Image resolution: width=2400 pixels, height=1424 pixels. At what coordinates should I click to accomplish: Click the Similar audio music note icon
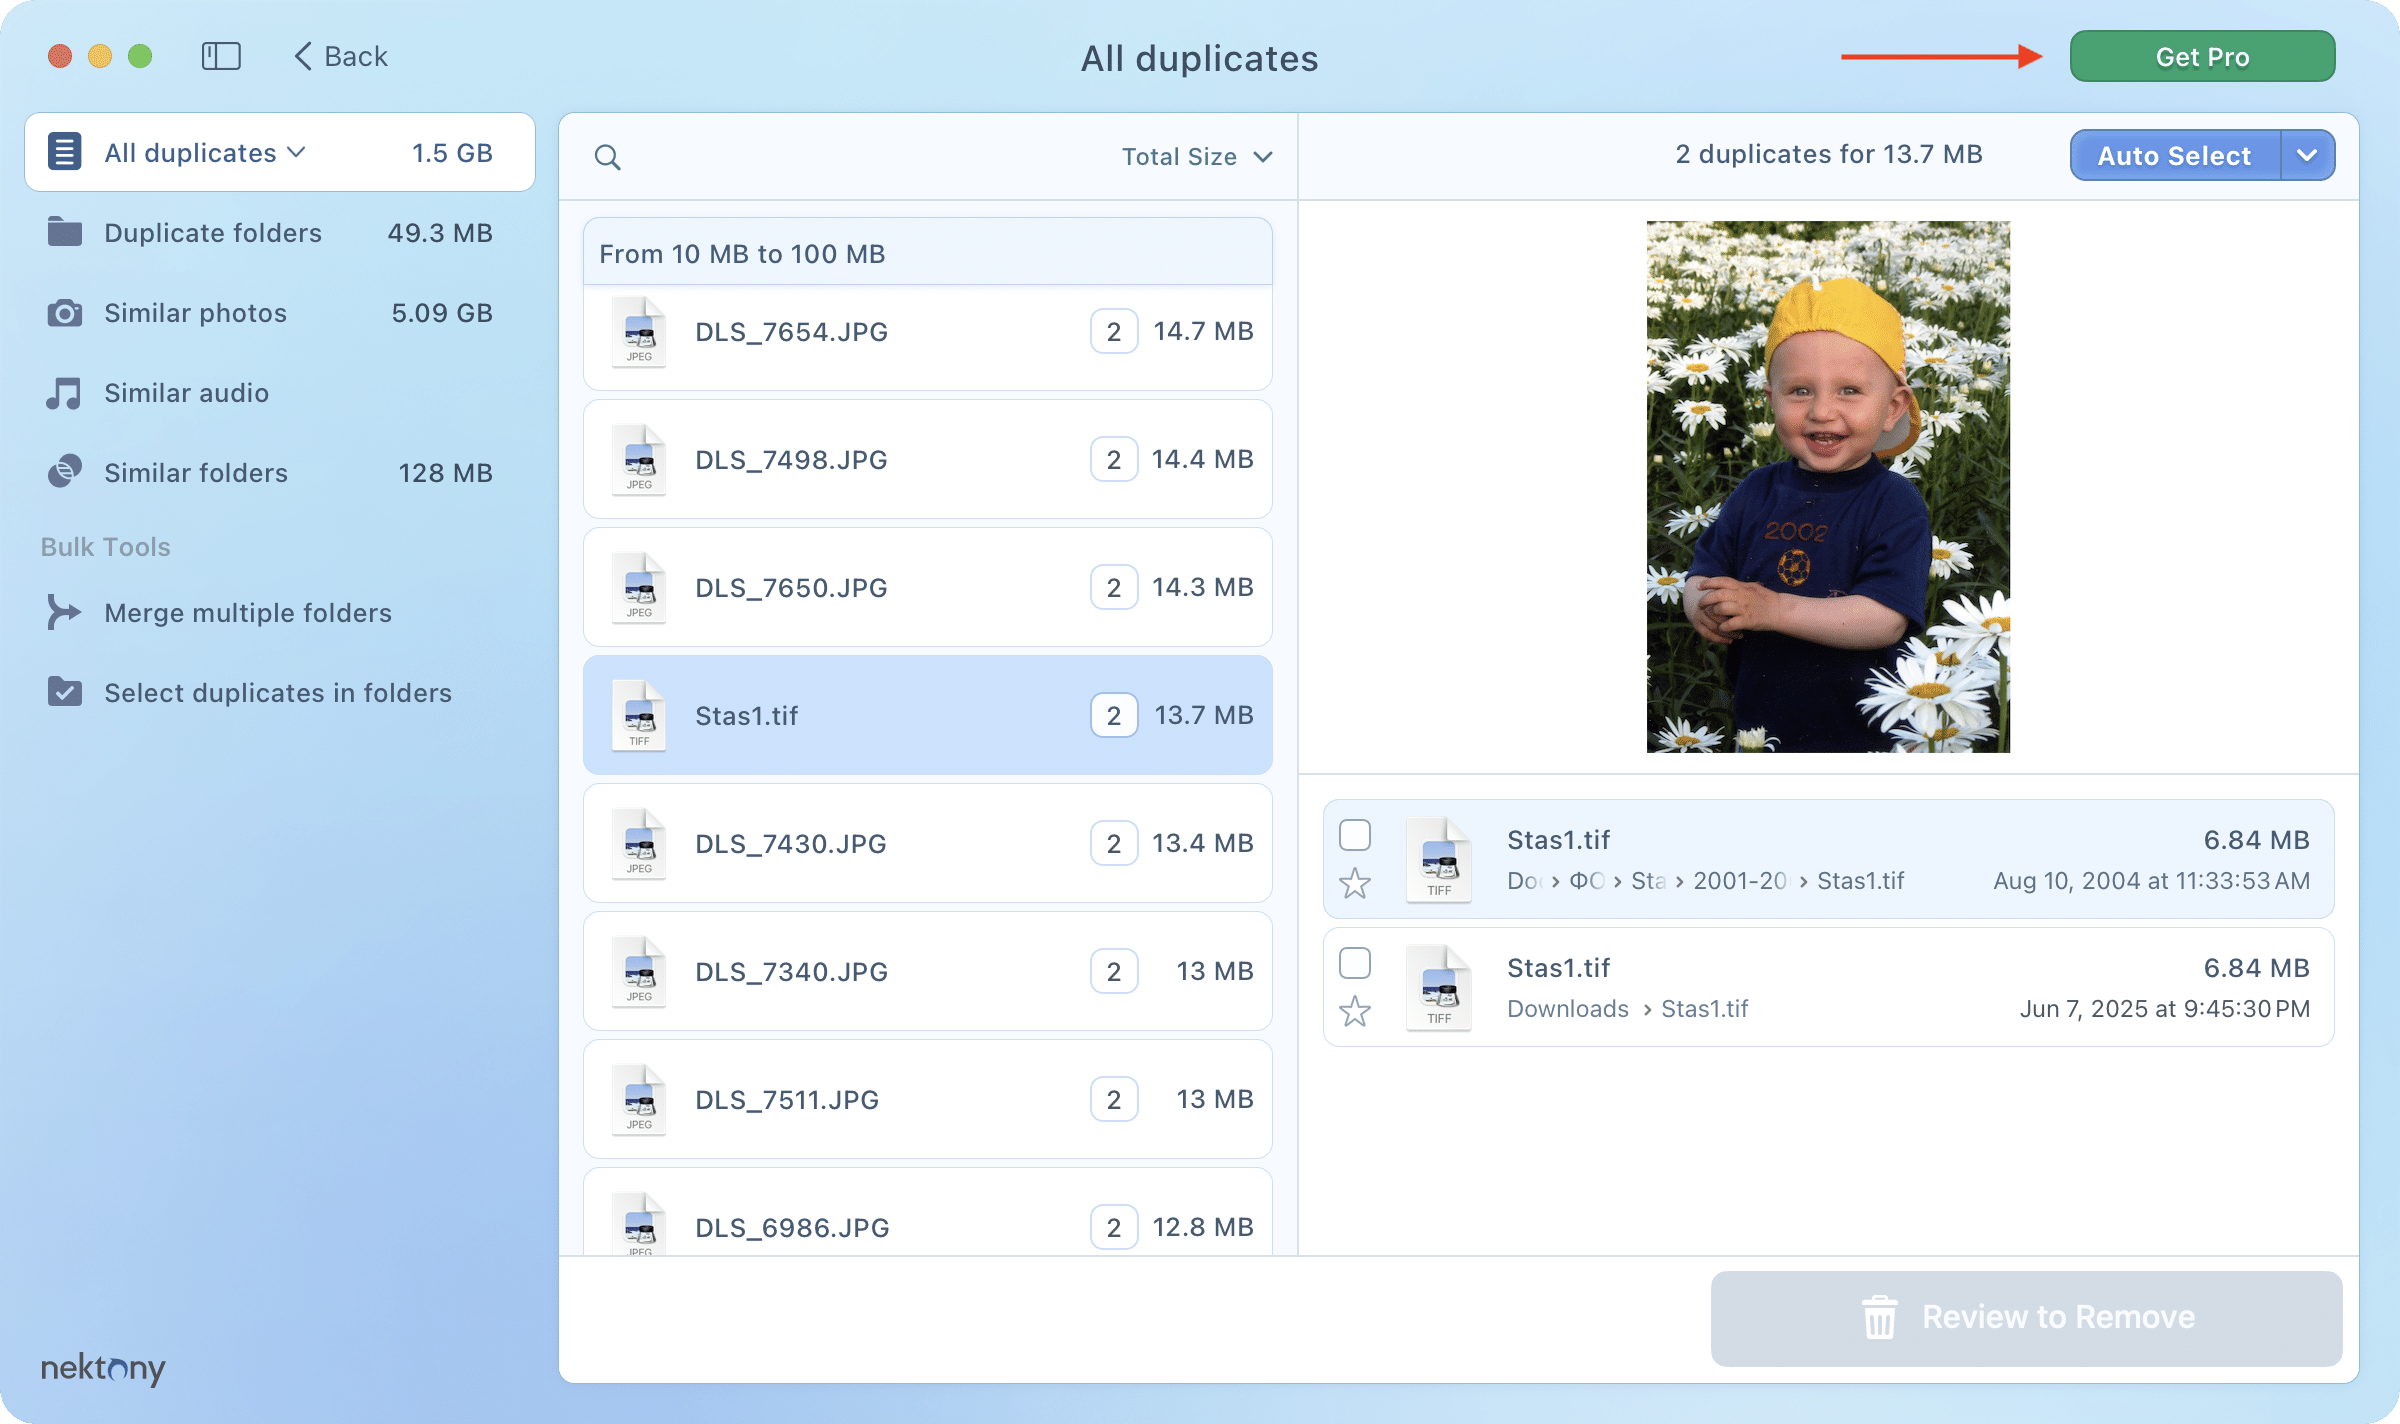click(x=64, y=393)
